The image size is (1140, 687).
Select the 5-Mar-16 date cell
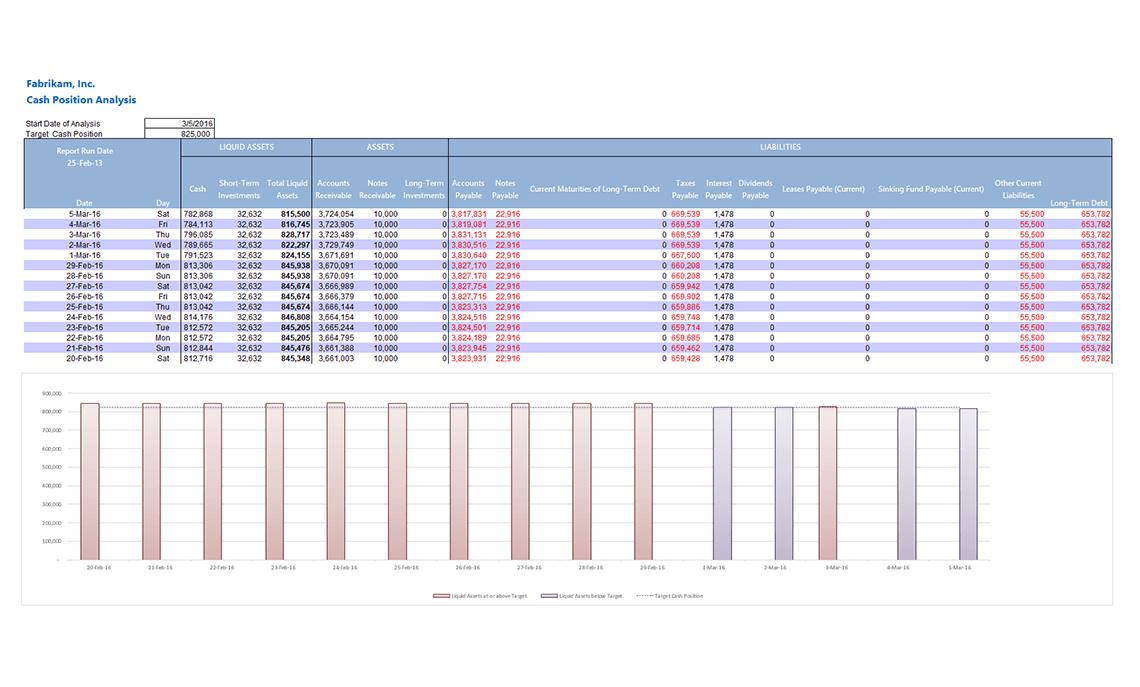84,213
